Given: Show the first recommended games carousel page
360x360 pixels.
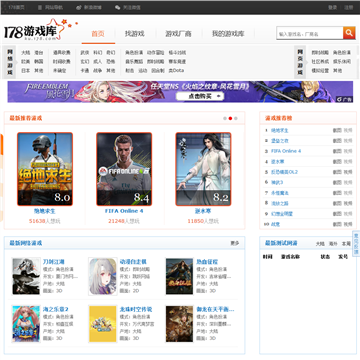Looking at the screenshot, I should (x=225, y=118).
